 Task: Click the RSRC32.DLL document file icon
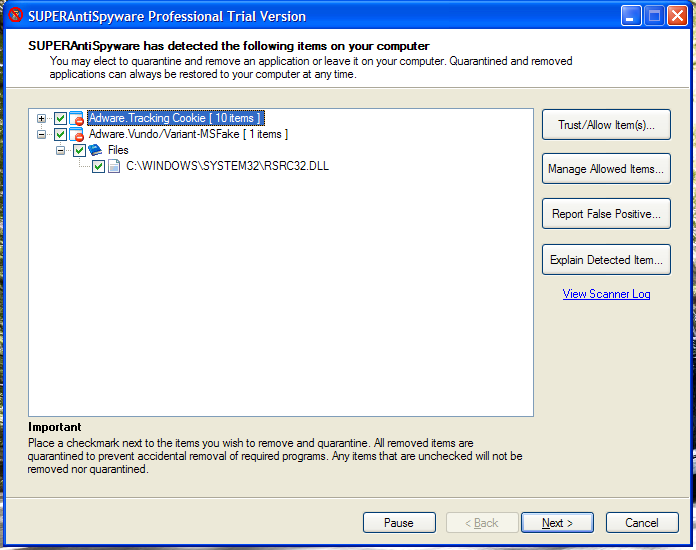114,166
